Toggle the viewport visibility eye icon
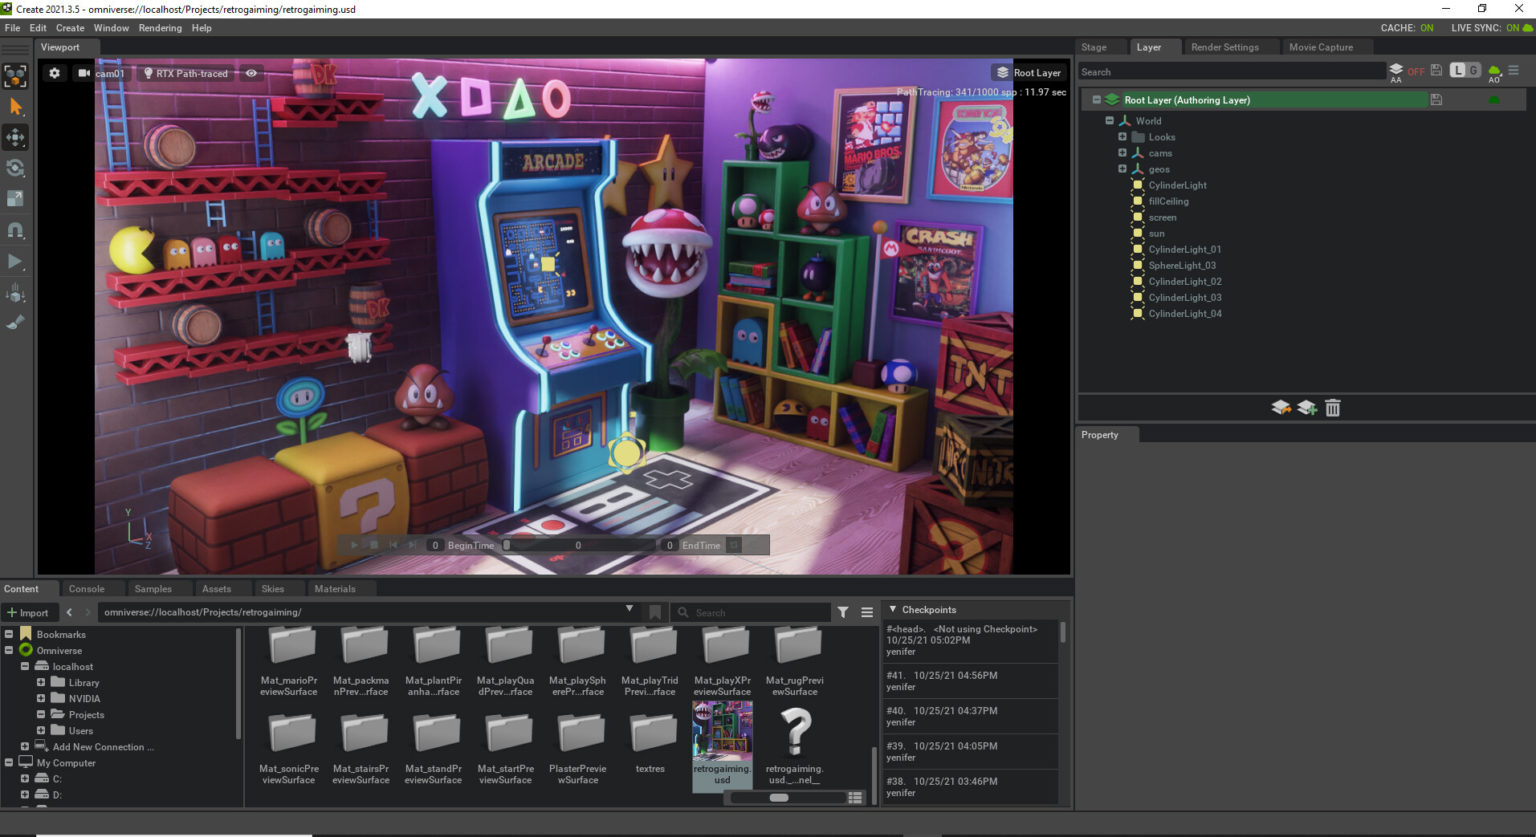 coord(251,73)
